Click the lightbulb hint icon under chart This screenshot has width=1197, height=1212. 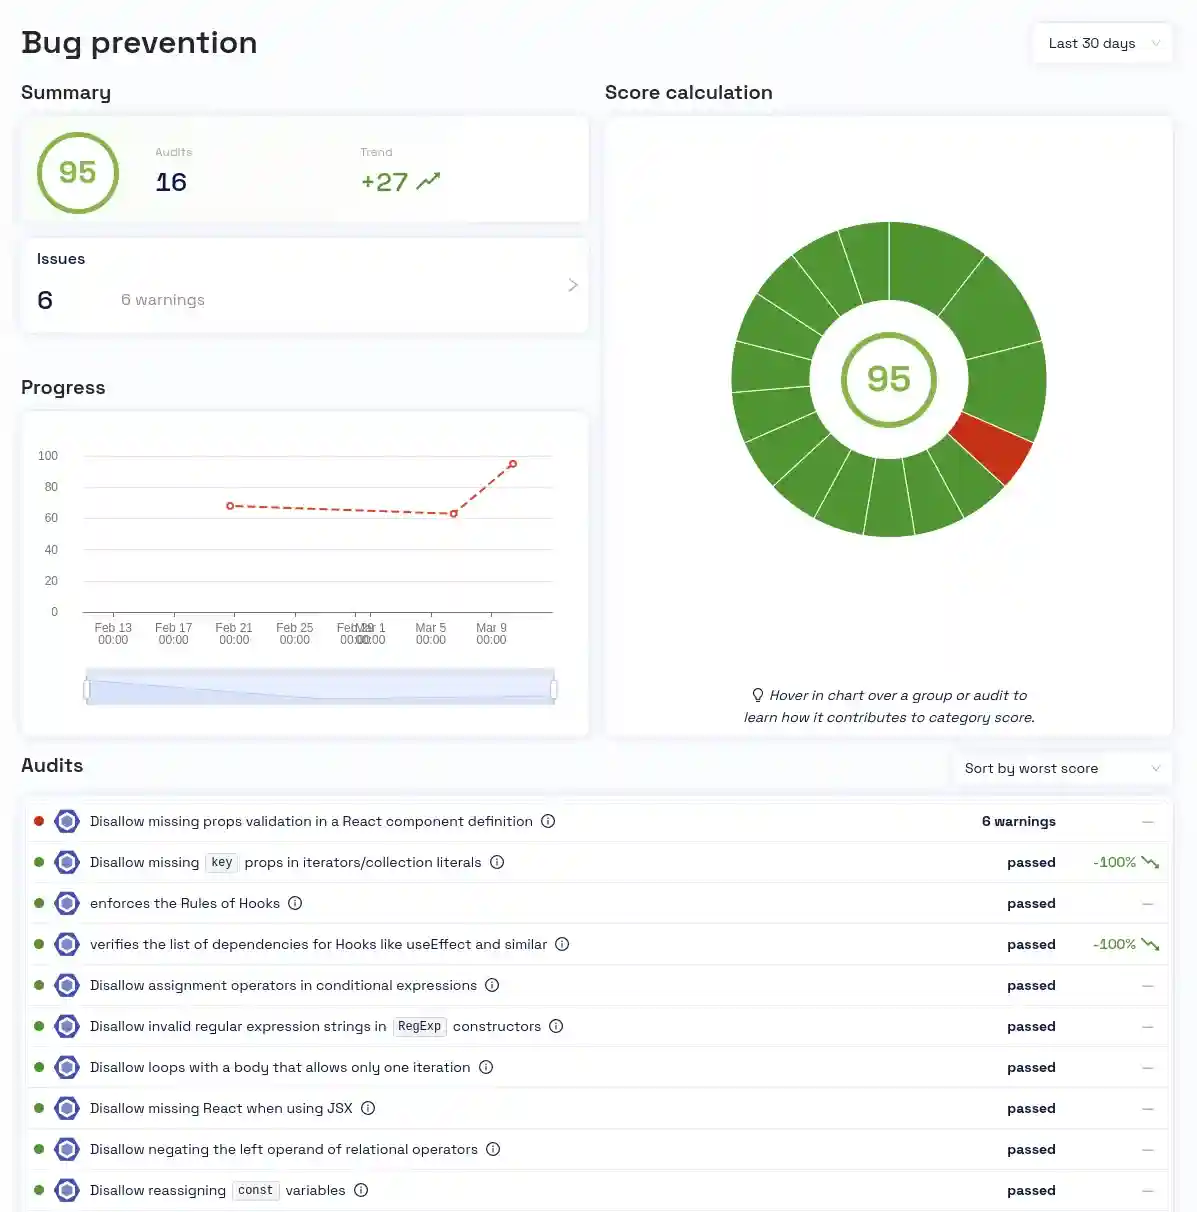point(758,695)
